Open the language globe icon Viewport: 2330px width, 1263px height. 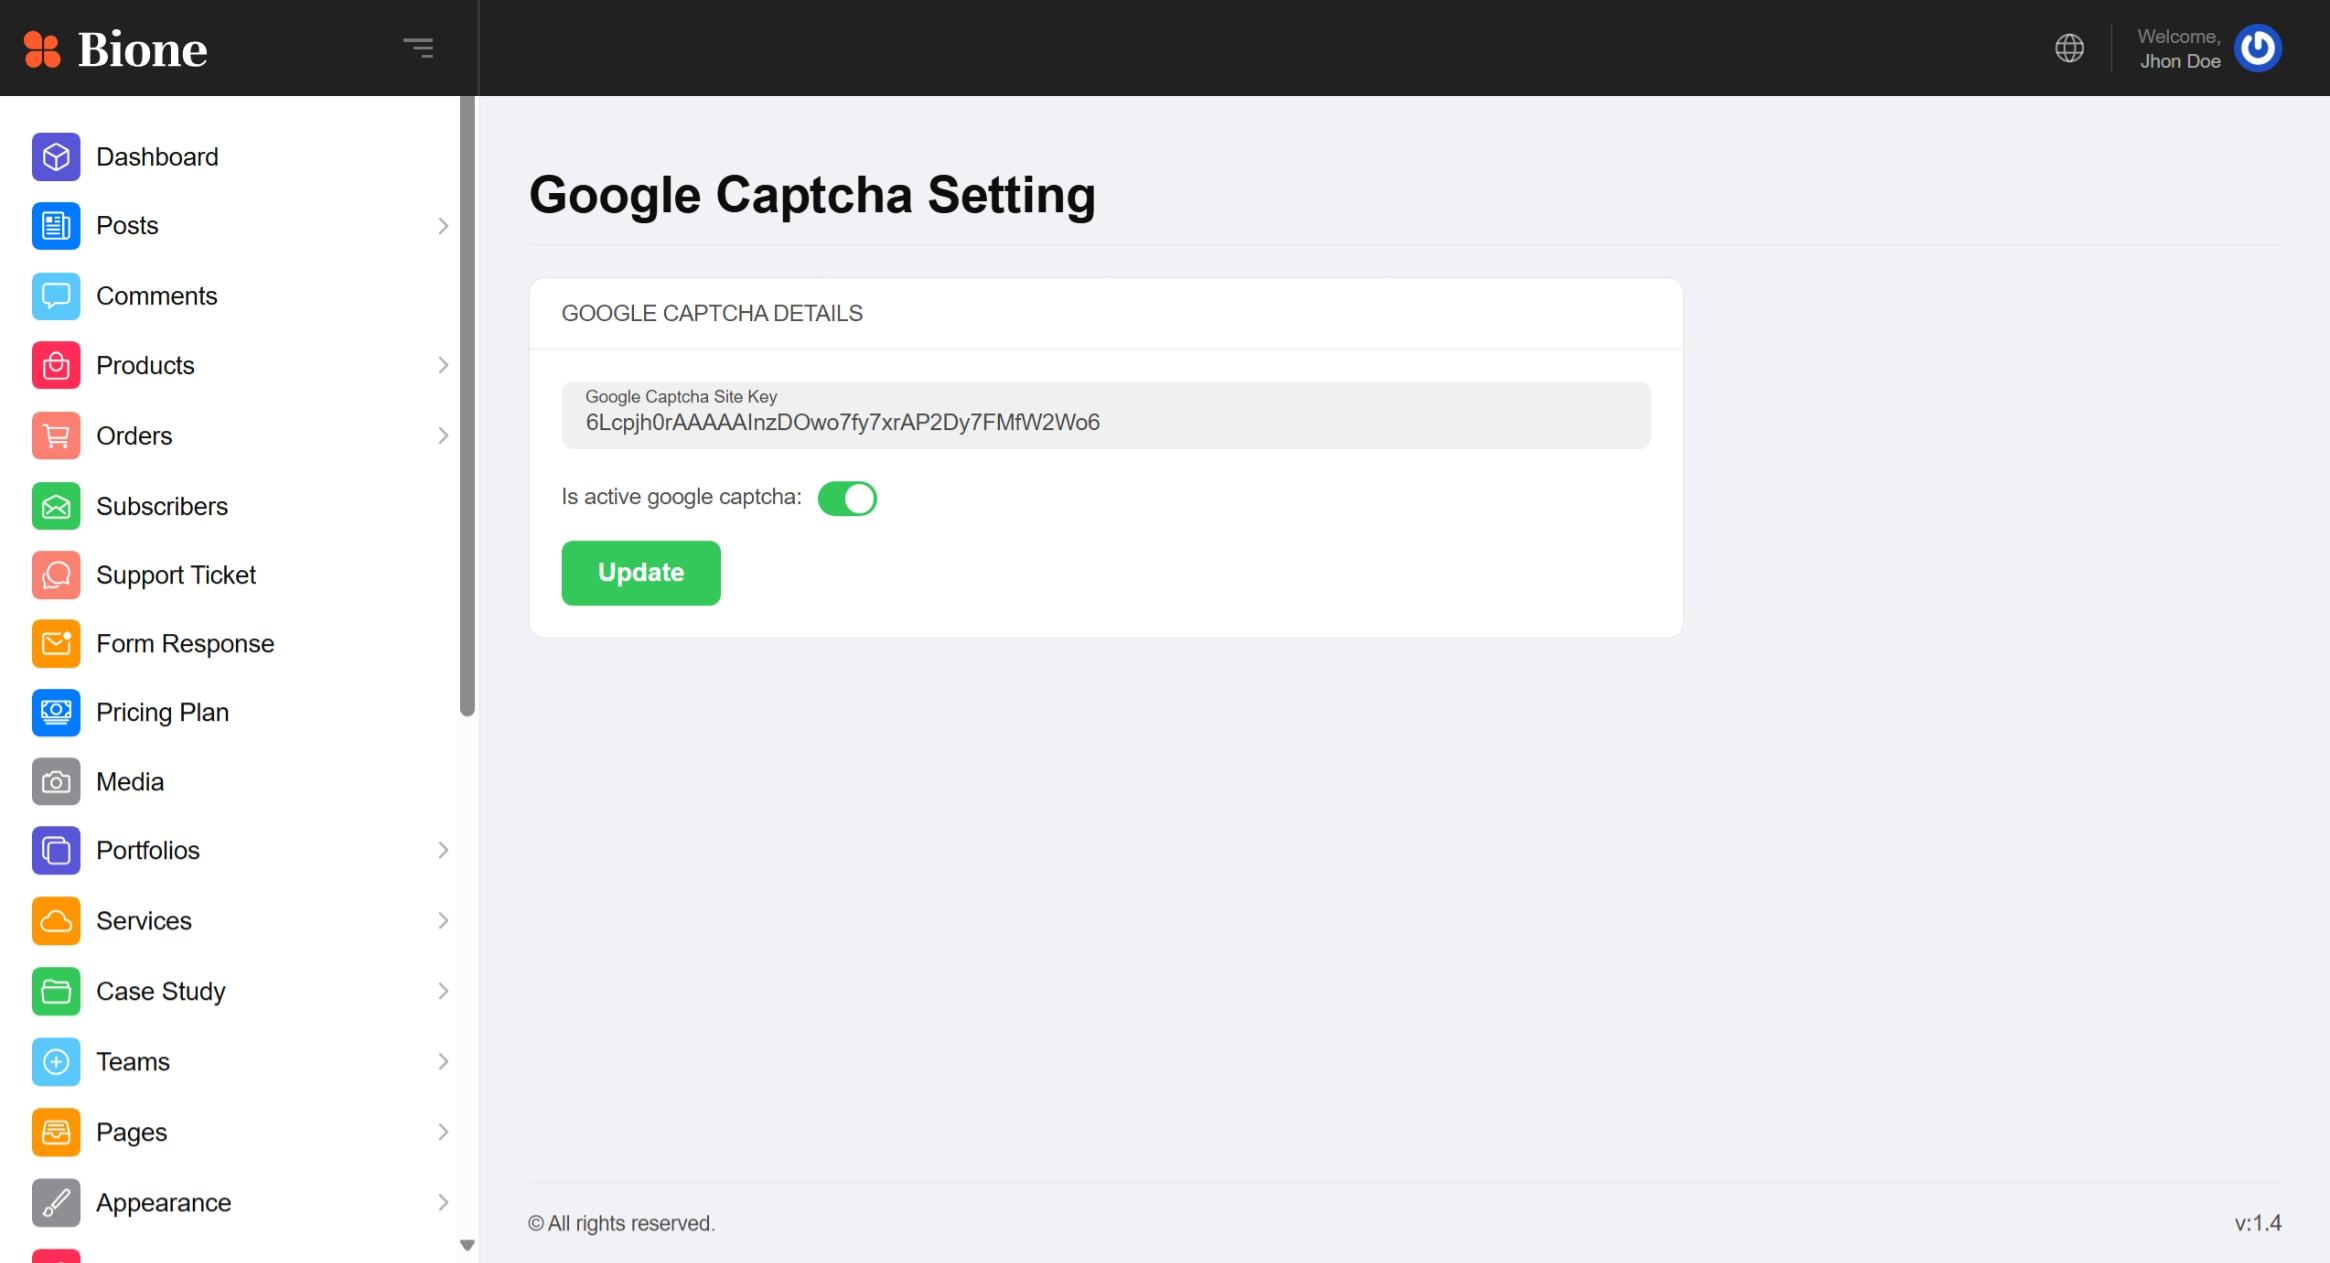click(2069, 48)
